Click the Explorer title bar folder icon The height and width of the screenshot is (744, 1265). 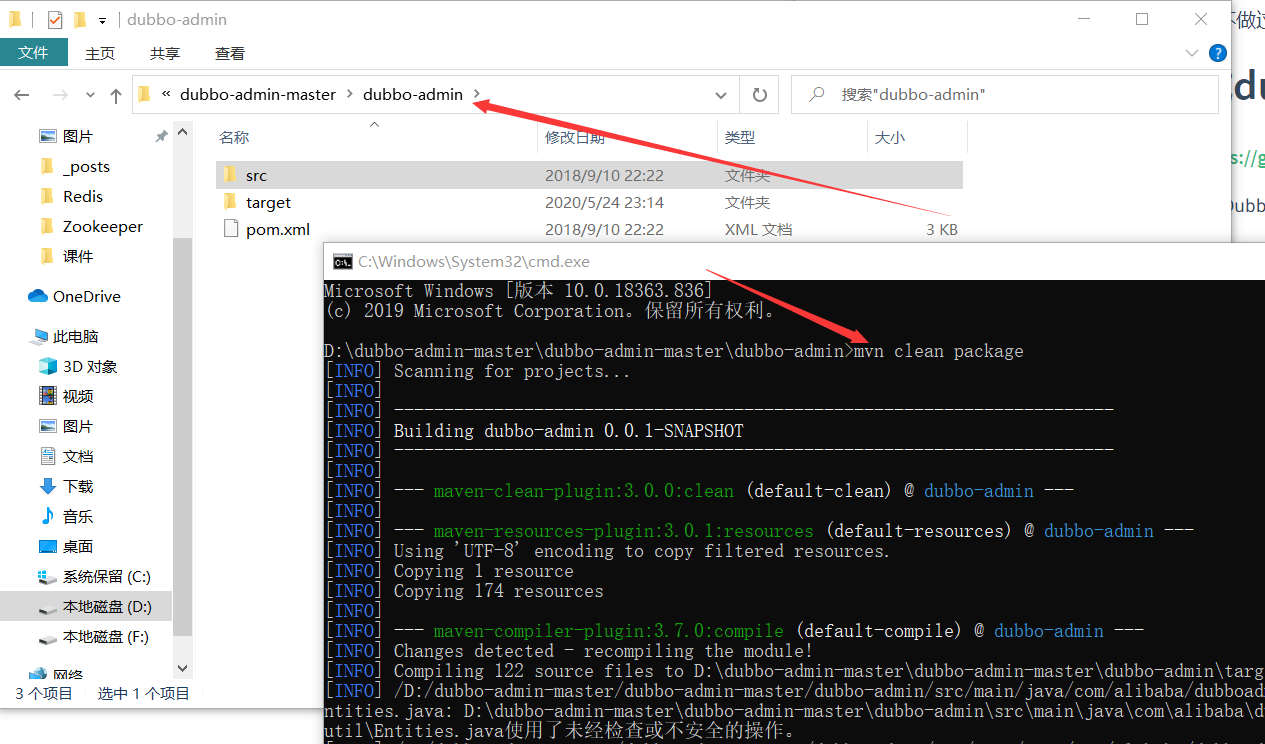(x=15, y=19)
